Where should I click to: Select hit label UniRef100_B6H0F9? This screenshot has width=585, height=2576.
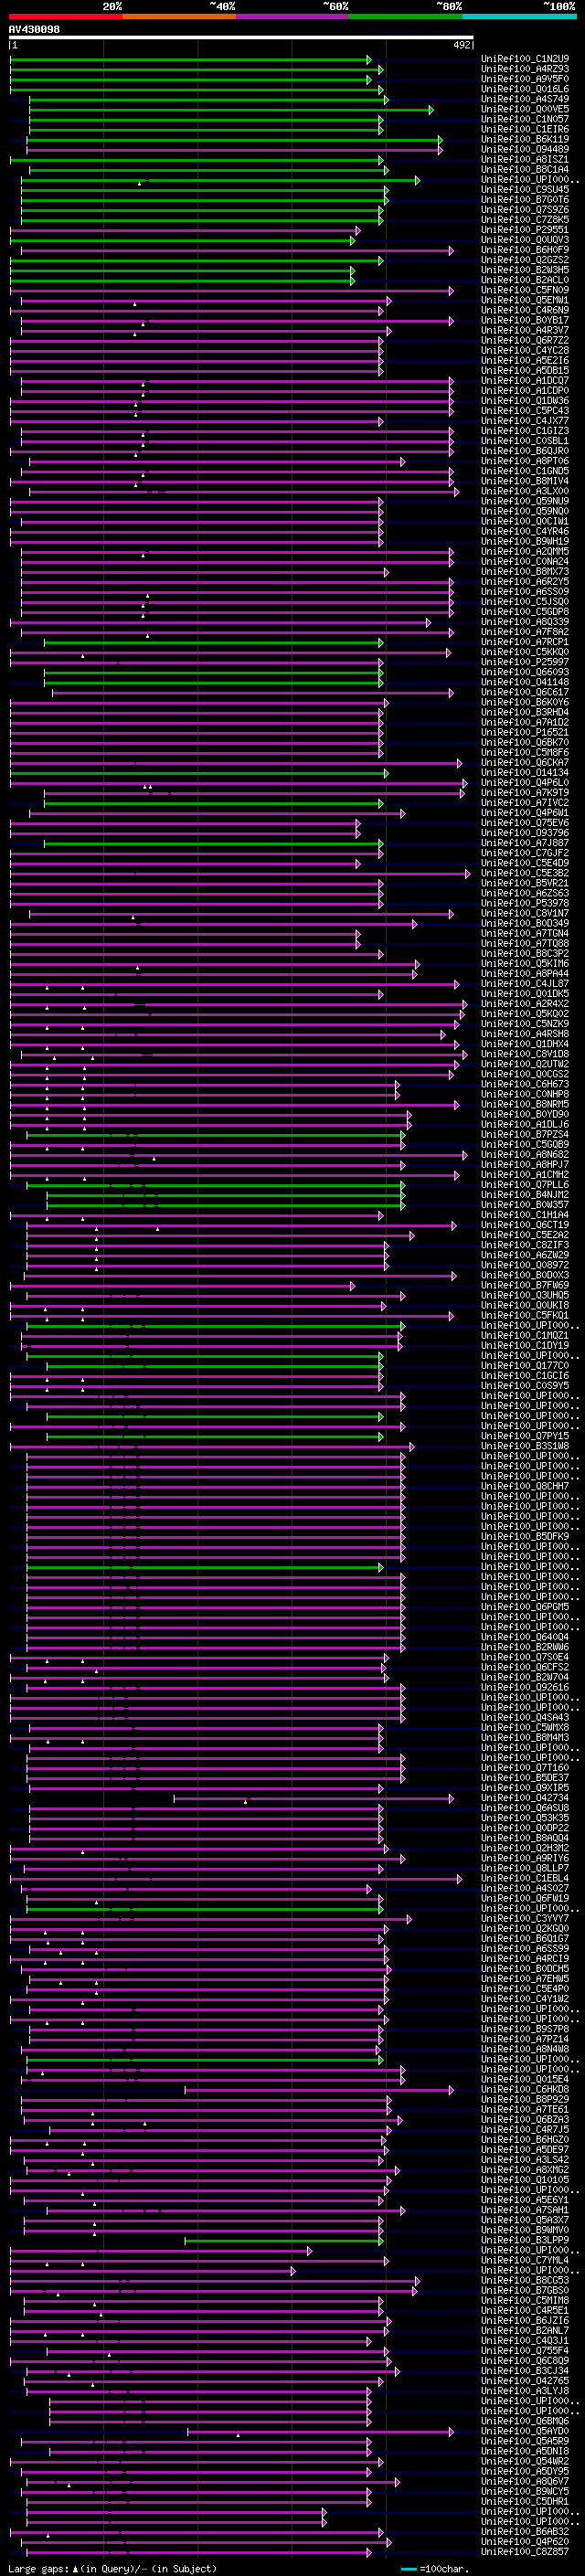pos(525,250)
